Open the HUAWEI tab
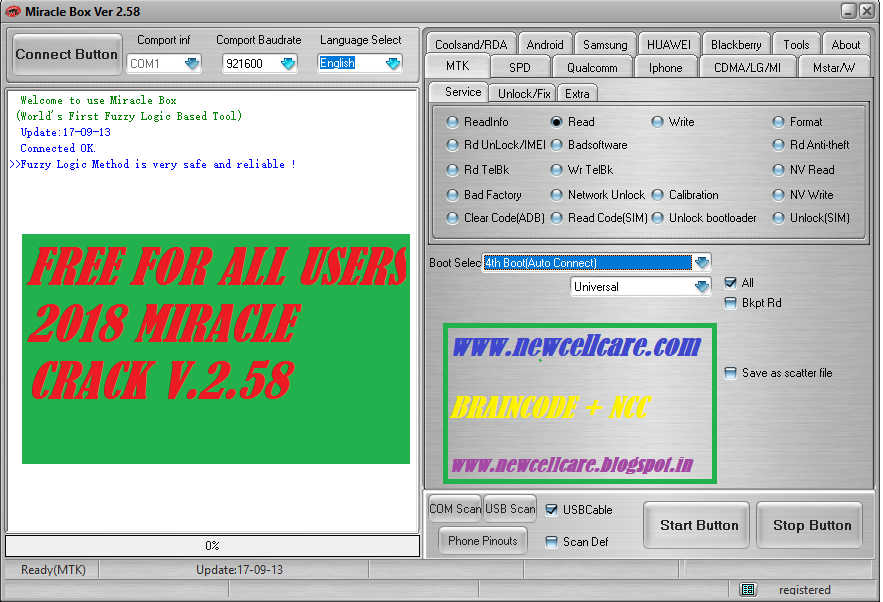The image size is (883, 602). tap(668, 44)
